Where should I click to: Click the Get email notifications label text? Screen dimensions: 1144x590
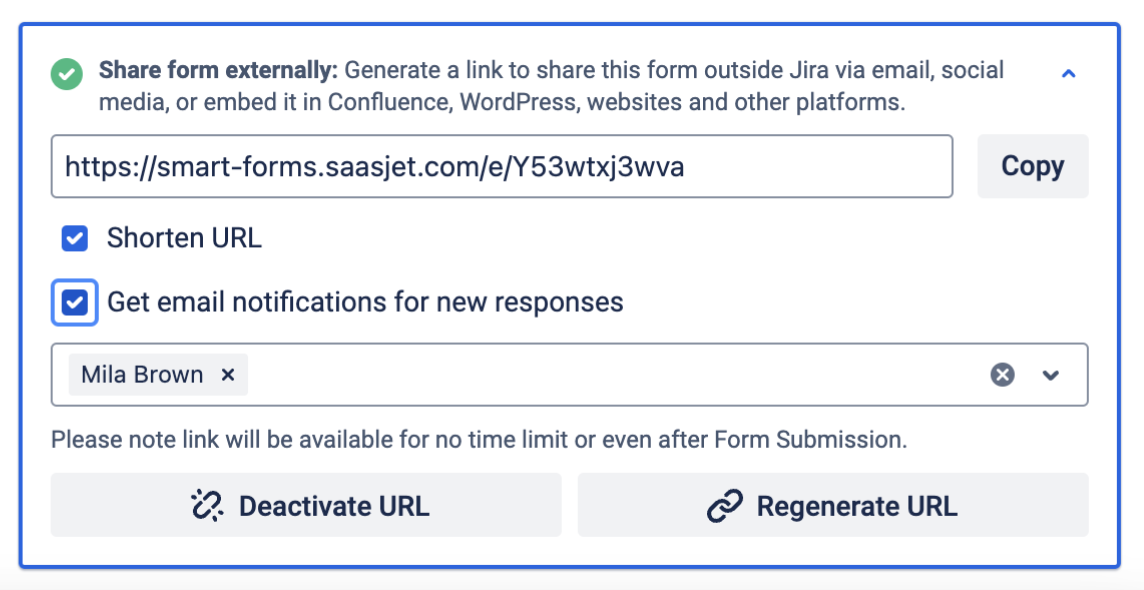pyautogui.click(x=365, y=302)
